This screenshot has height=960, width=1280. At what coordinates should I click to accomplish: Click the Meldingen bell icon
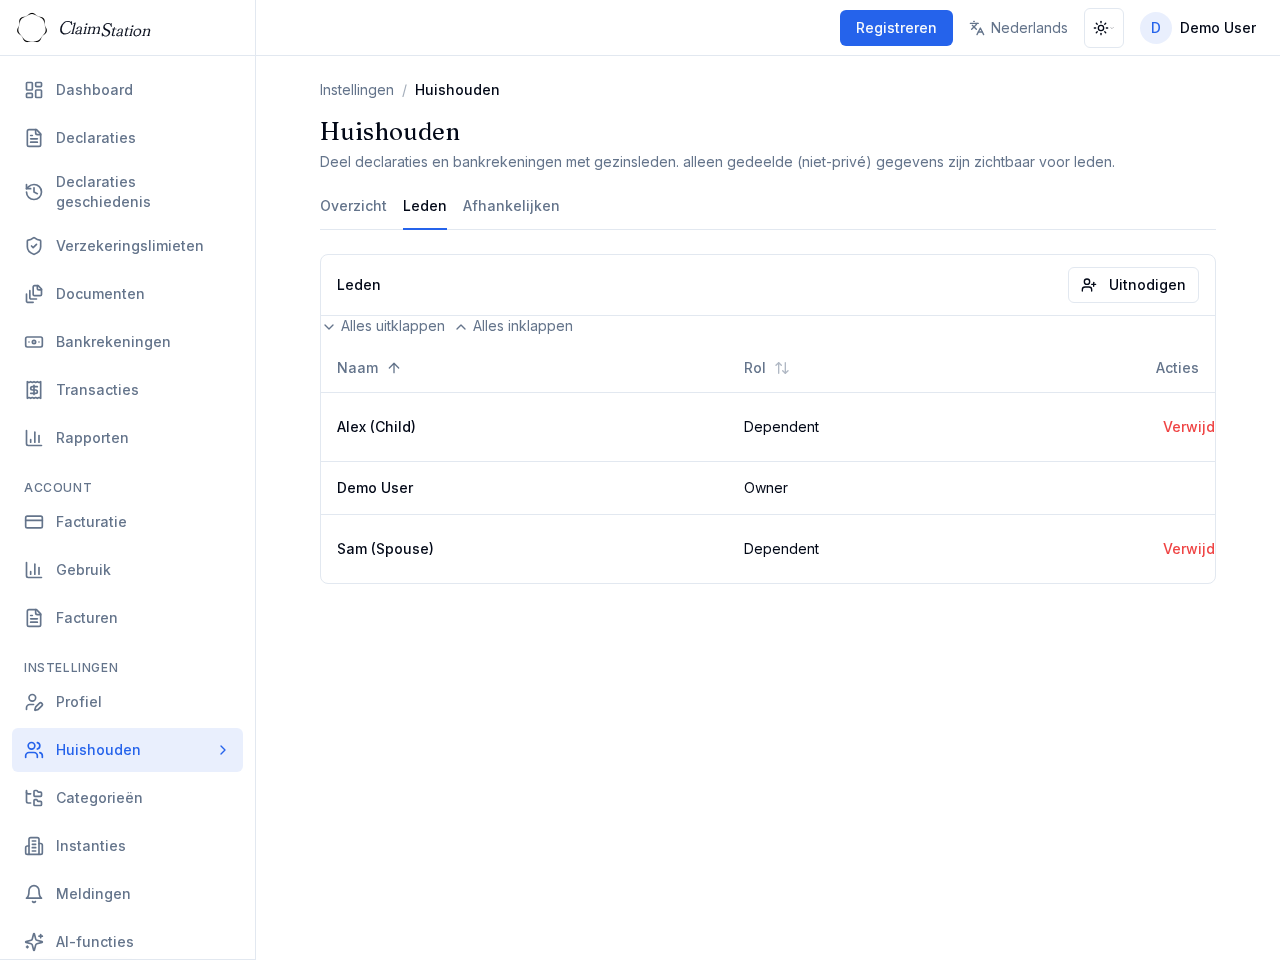point(34,894)
